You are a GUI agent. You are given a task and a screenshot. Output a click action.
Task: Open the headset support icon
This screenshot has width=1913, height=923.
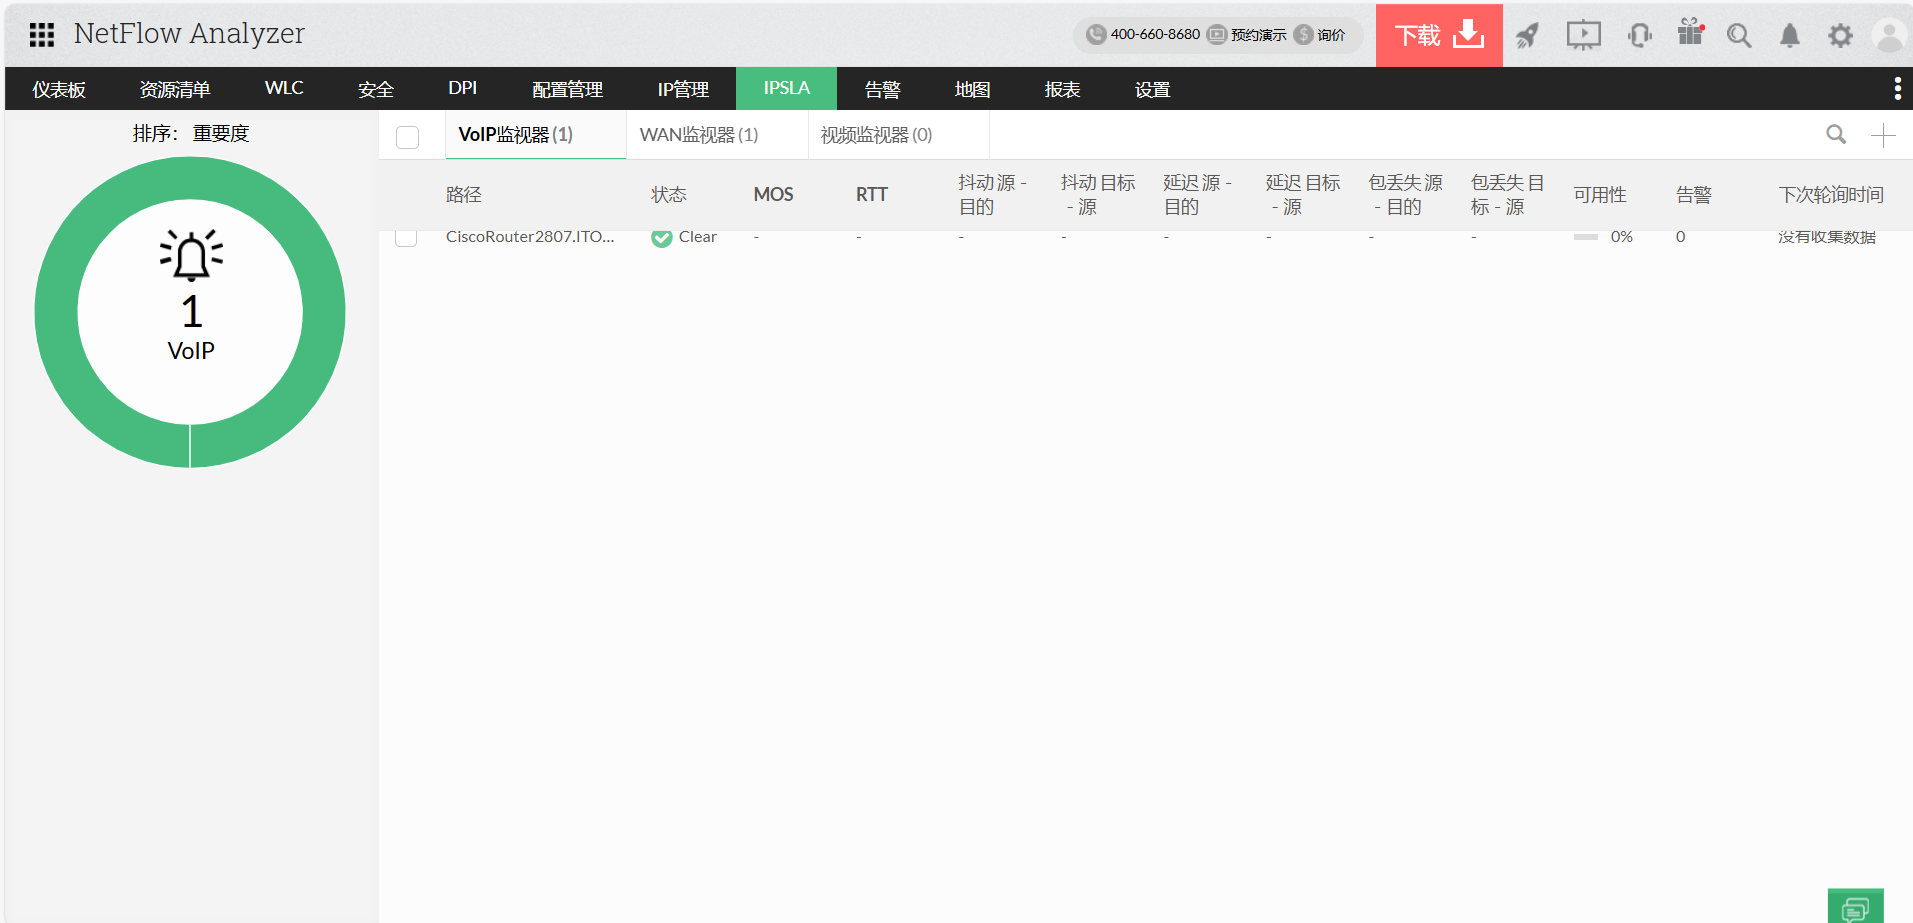click(1640, 36)
